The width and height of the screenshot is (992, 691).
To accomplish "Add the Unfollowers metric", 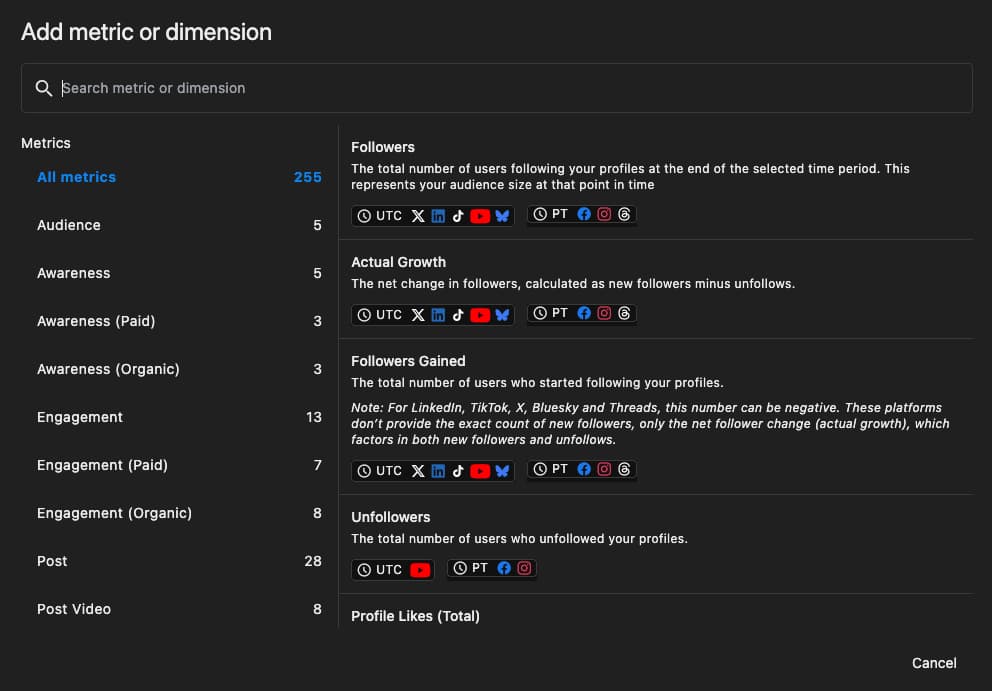I will click(x=390, y=517).
